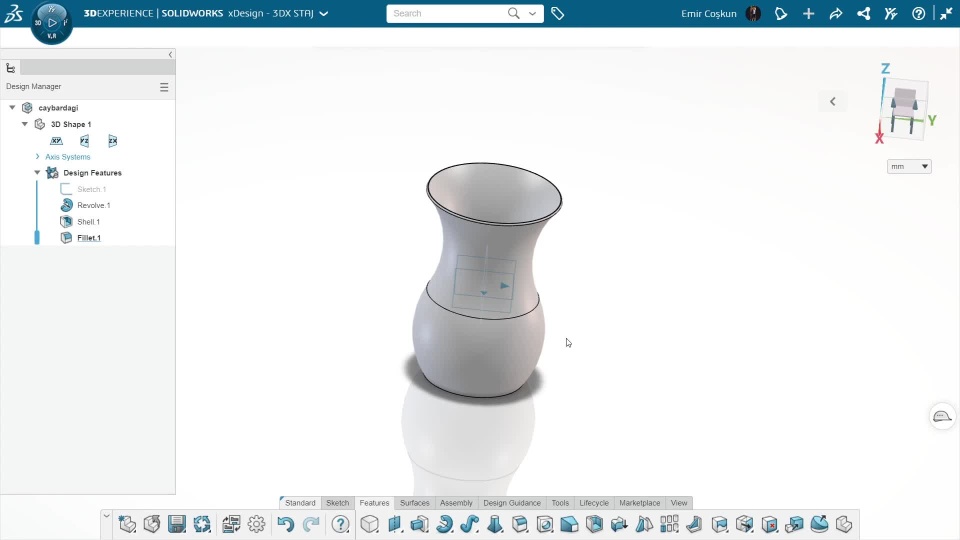
Task: Select Sketch.1 in the feature tree
Action: [91, 189]
